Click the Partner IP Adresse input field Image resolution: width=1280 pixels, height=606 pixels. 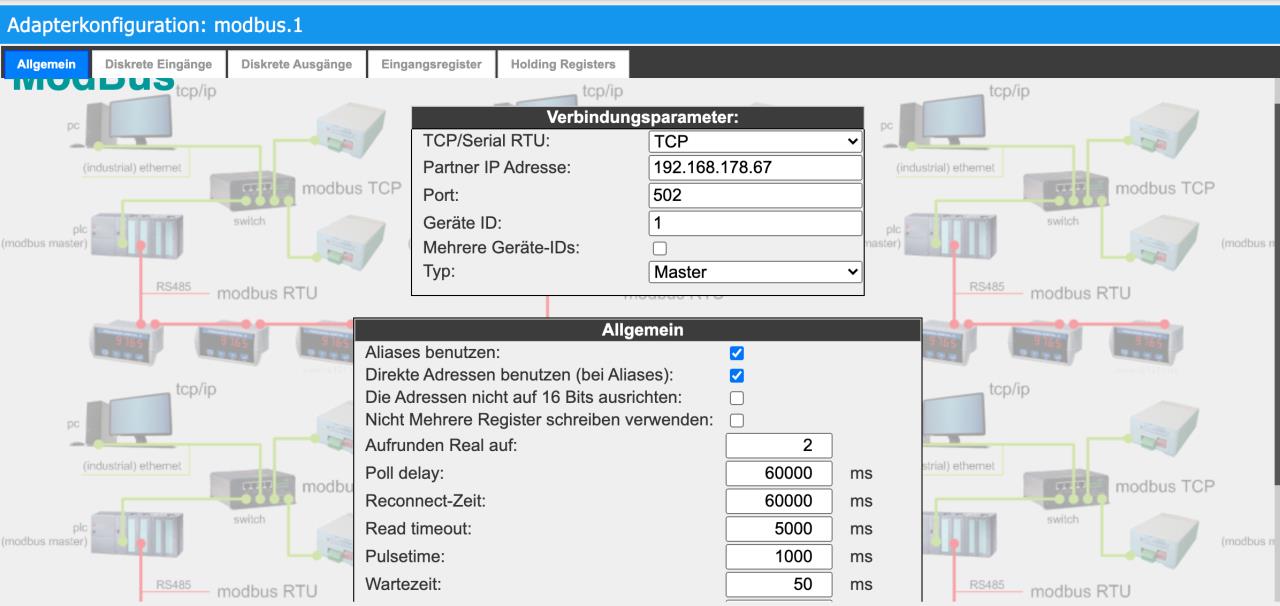point(755,167)
